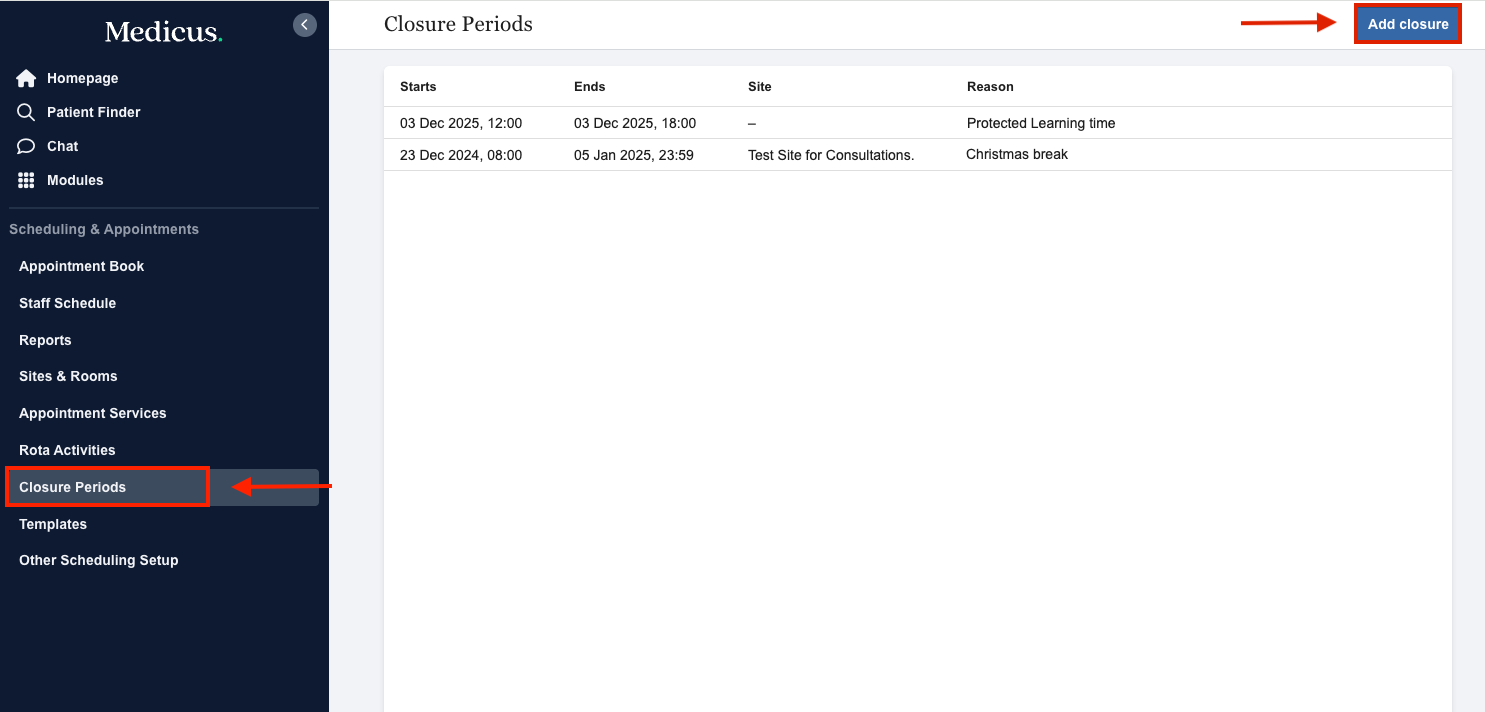Open Appointment Book in sidebar

81,266
